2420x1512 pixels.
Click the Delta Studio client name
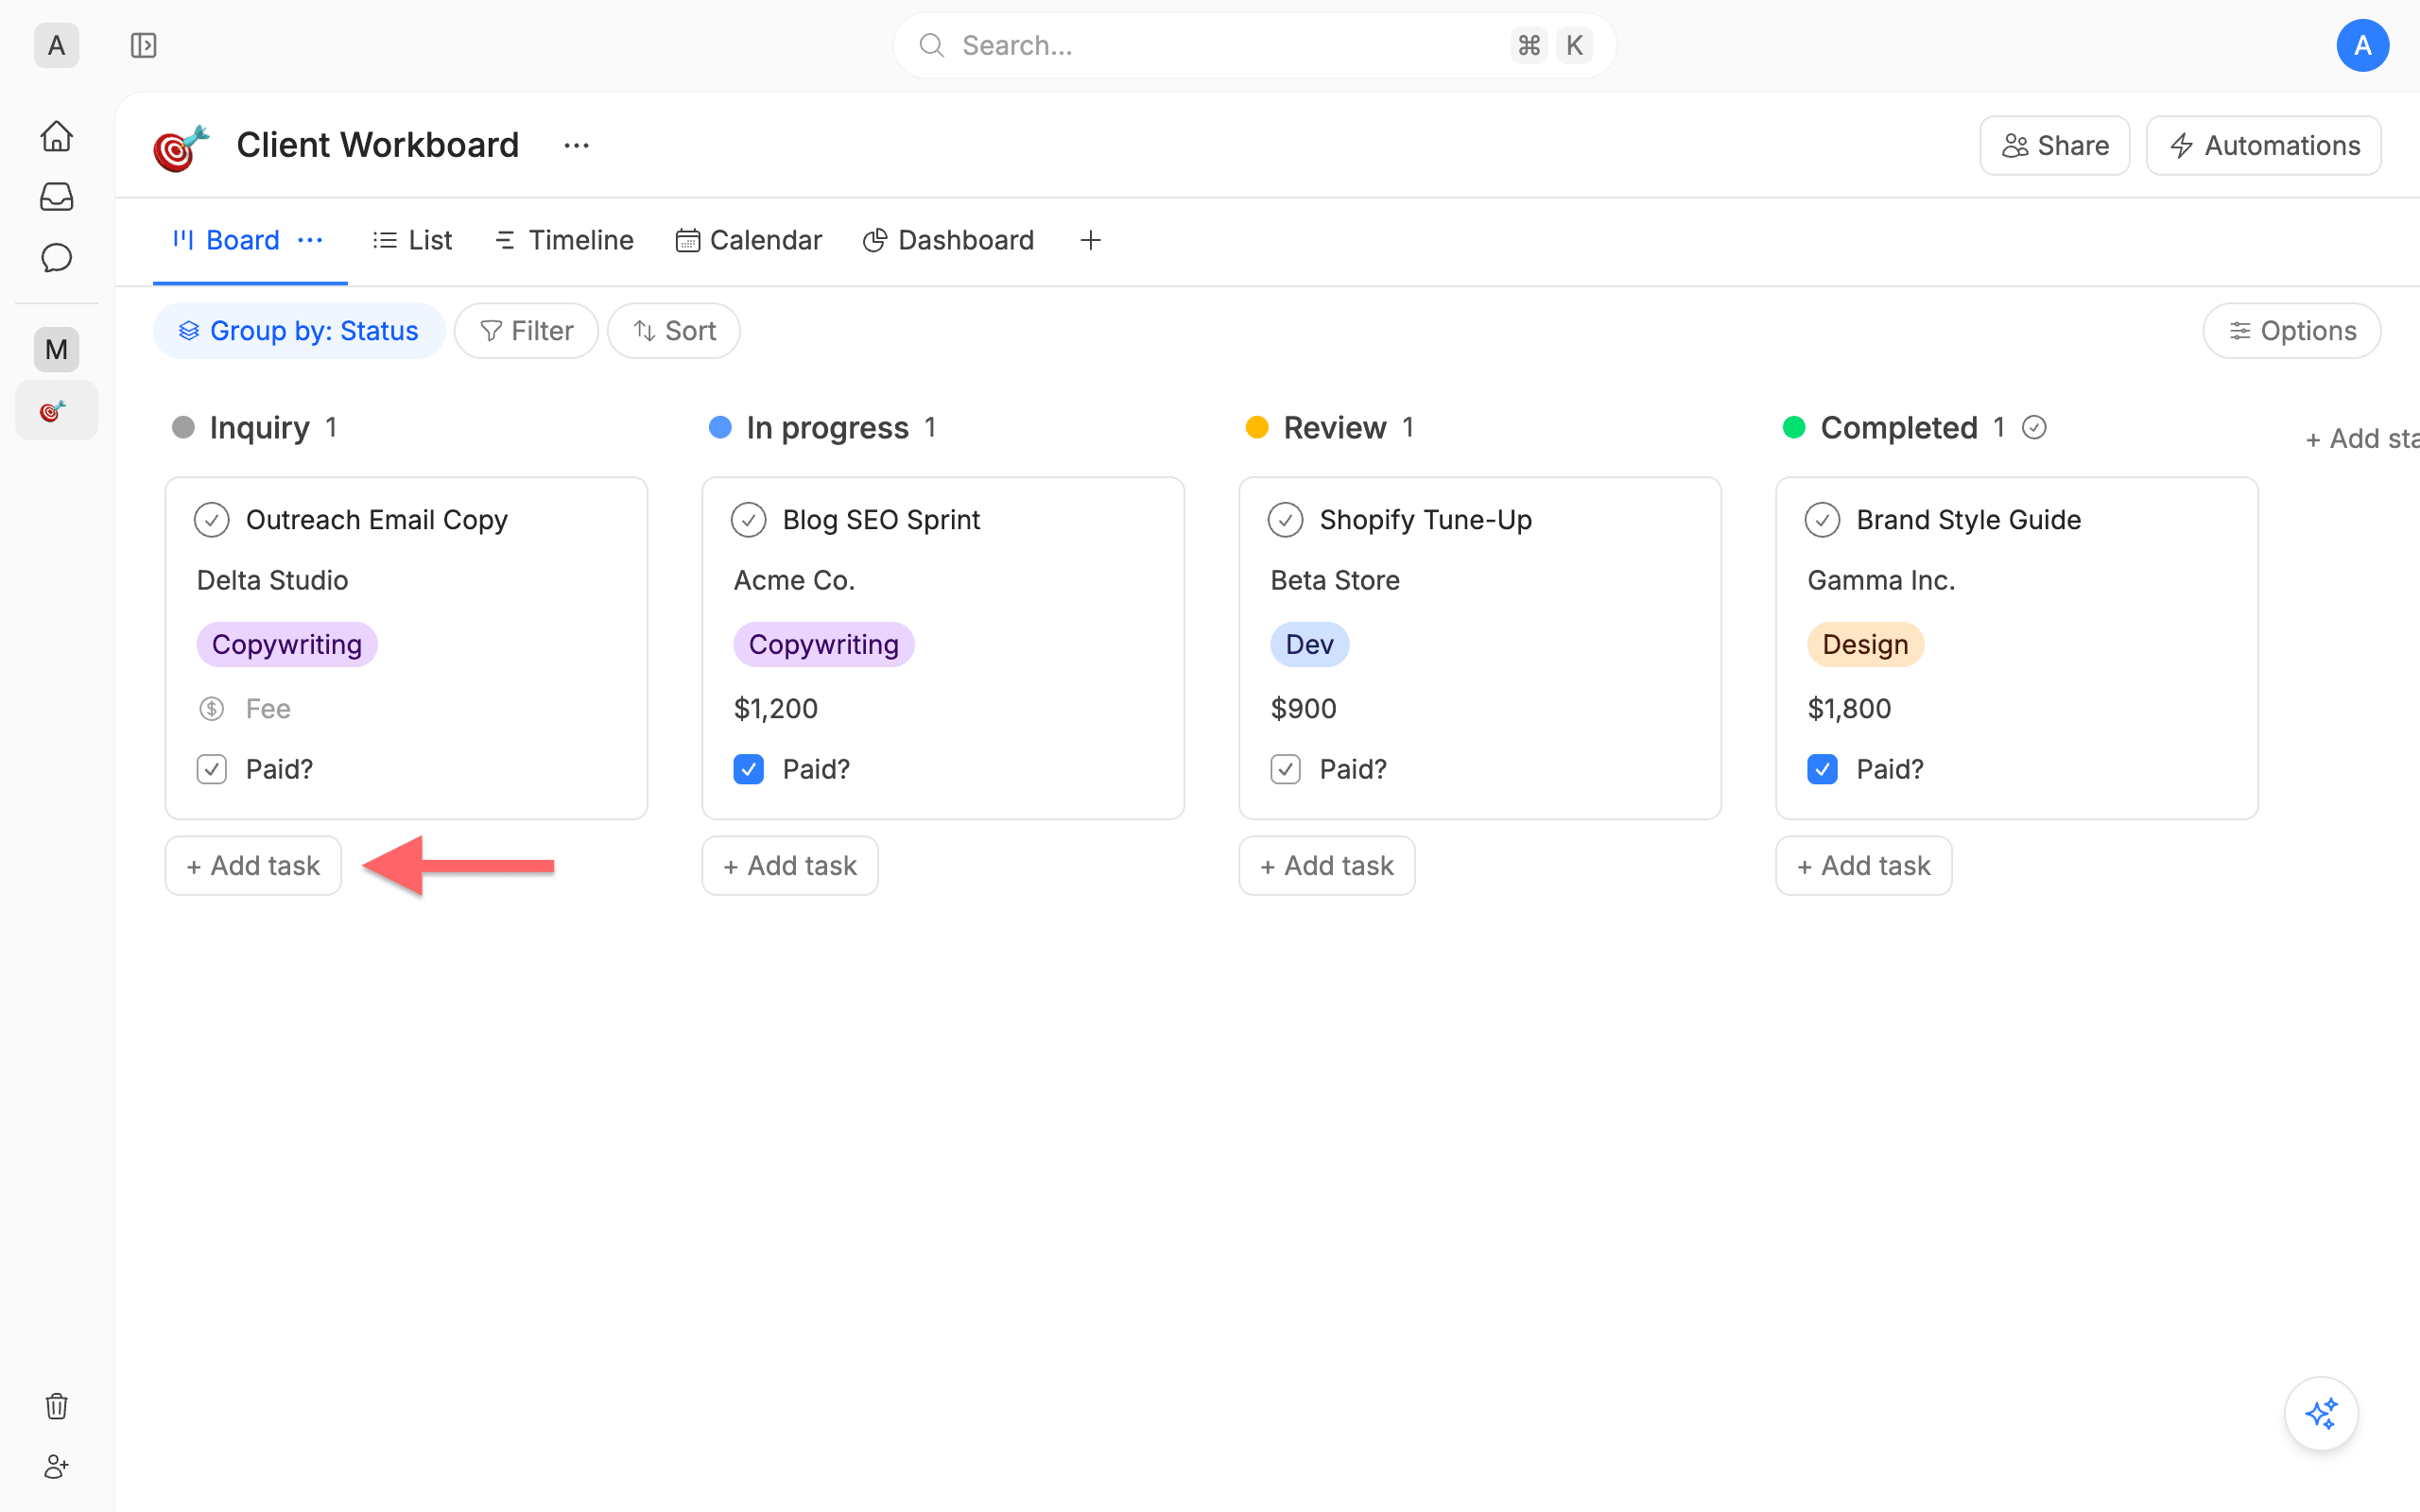pos(273,581)
